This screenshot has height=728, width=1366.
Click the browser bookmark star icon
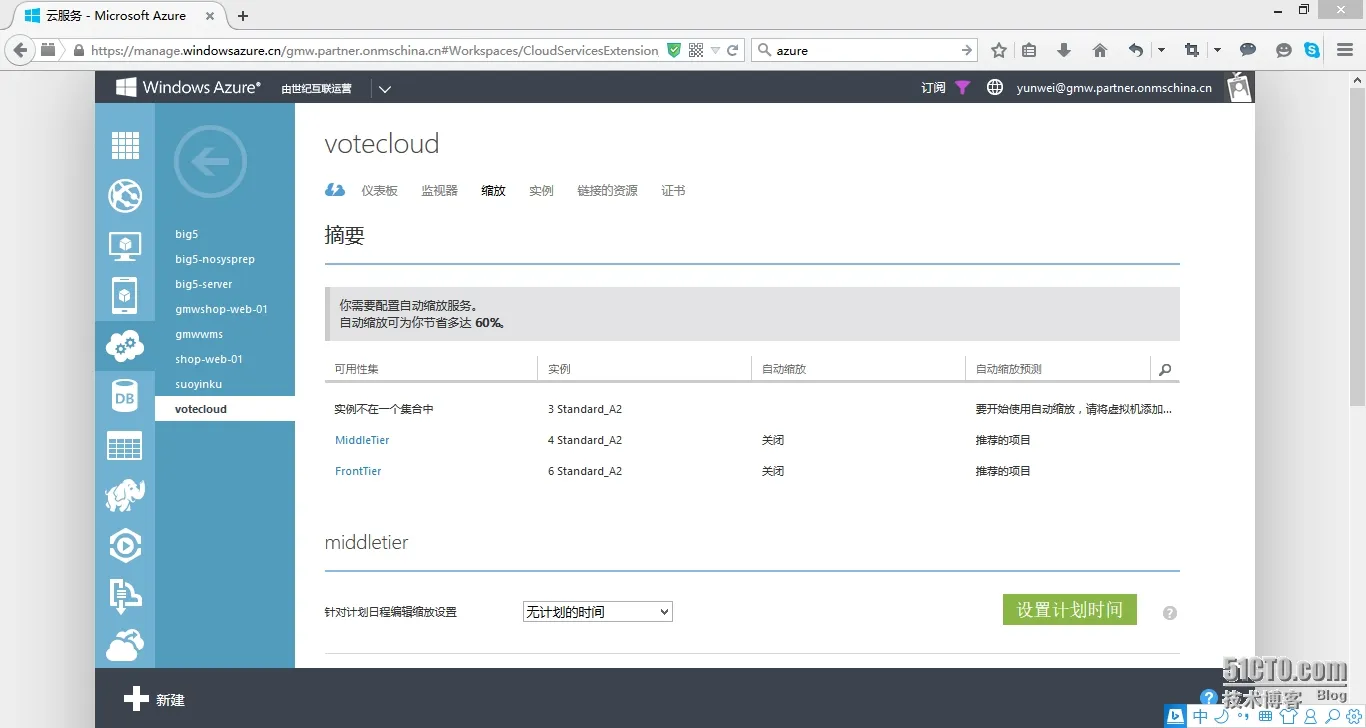tap(999, 50)
